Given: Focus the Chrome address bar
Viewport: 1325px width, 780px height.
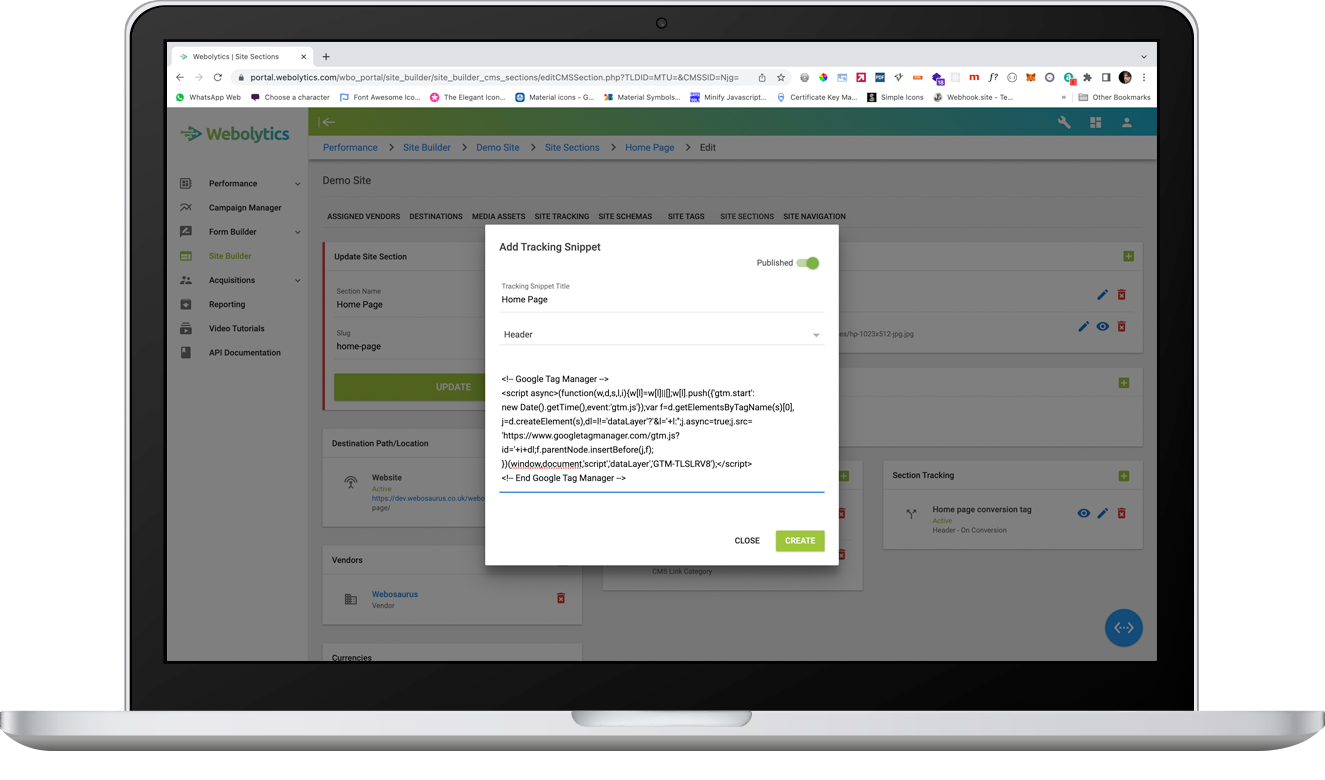Looking at the screenshot, I should [495, 77].
